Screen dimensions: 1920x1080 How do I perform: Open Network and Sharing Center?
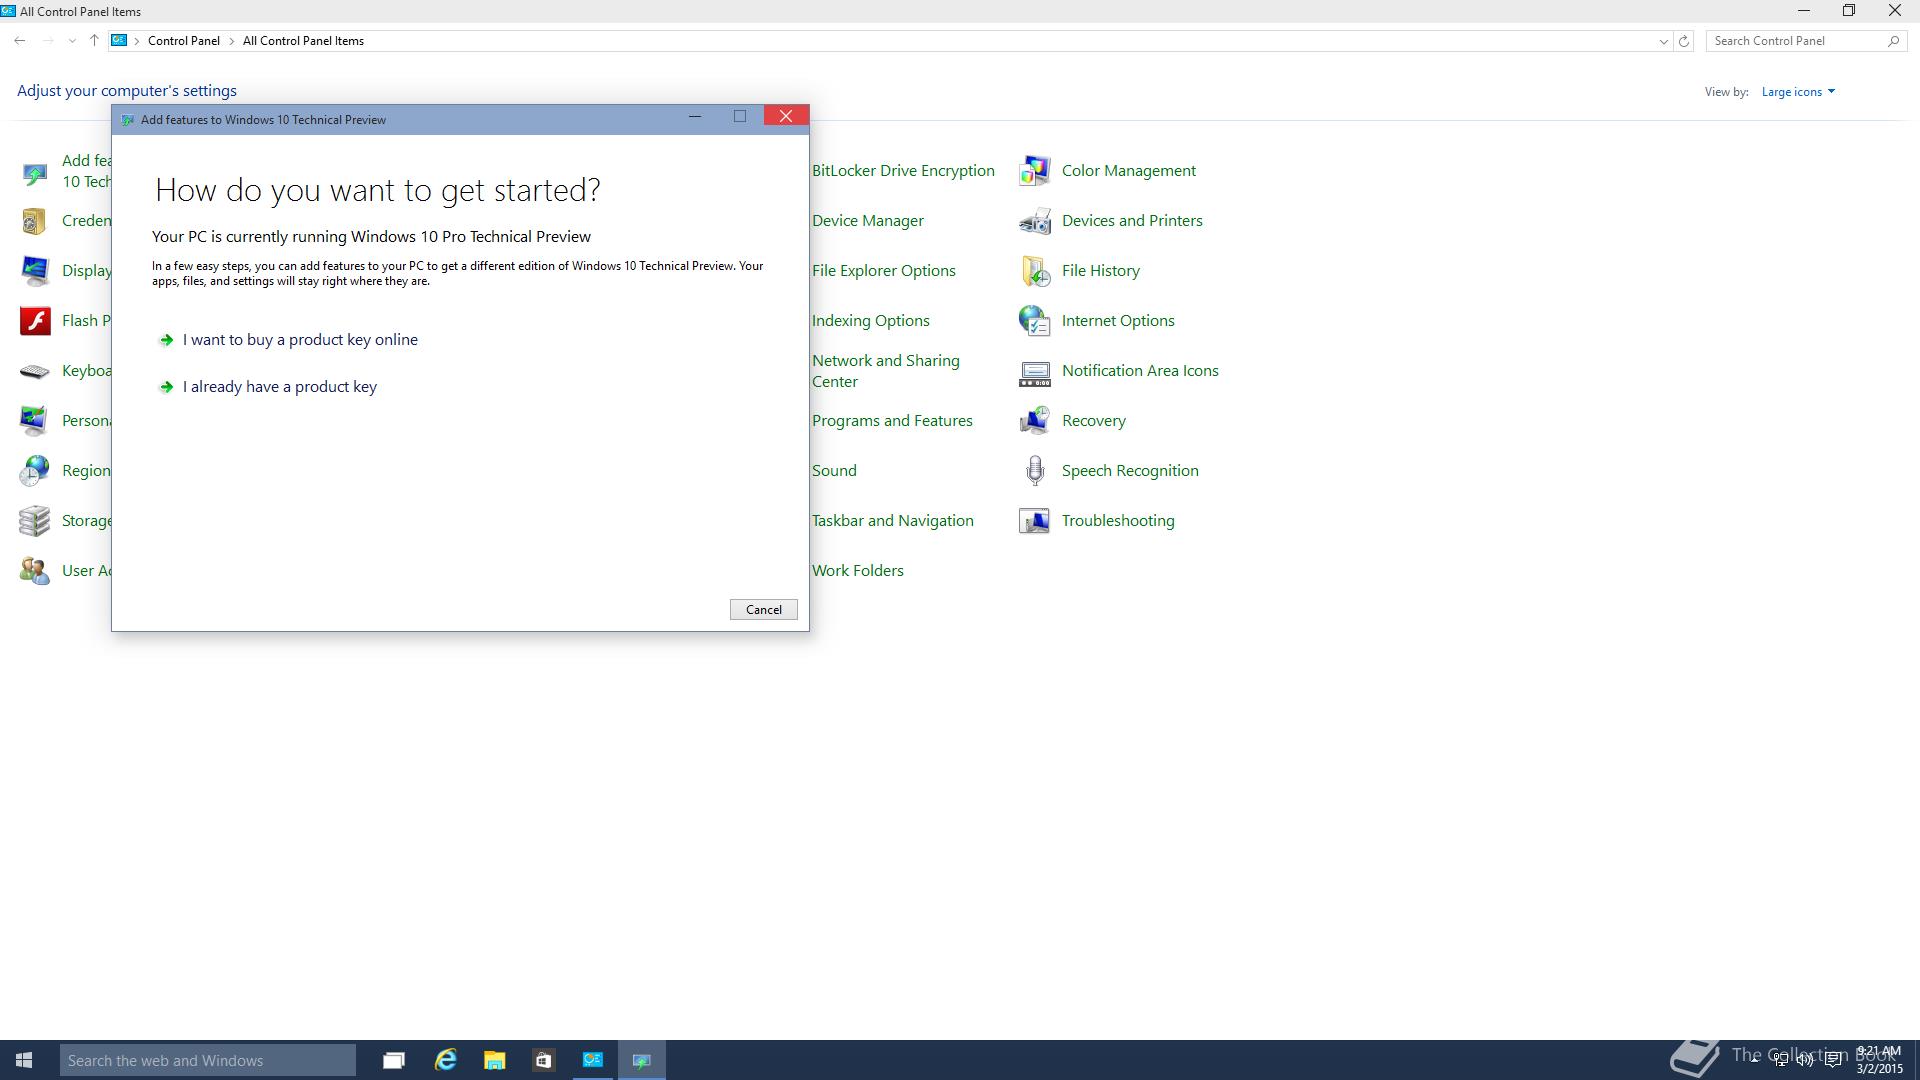tap(886, 371)
